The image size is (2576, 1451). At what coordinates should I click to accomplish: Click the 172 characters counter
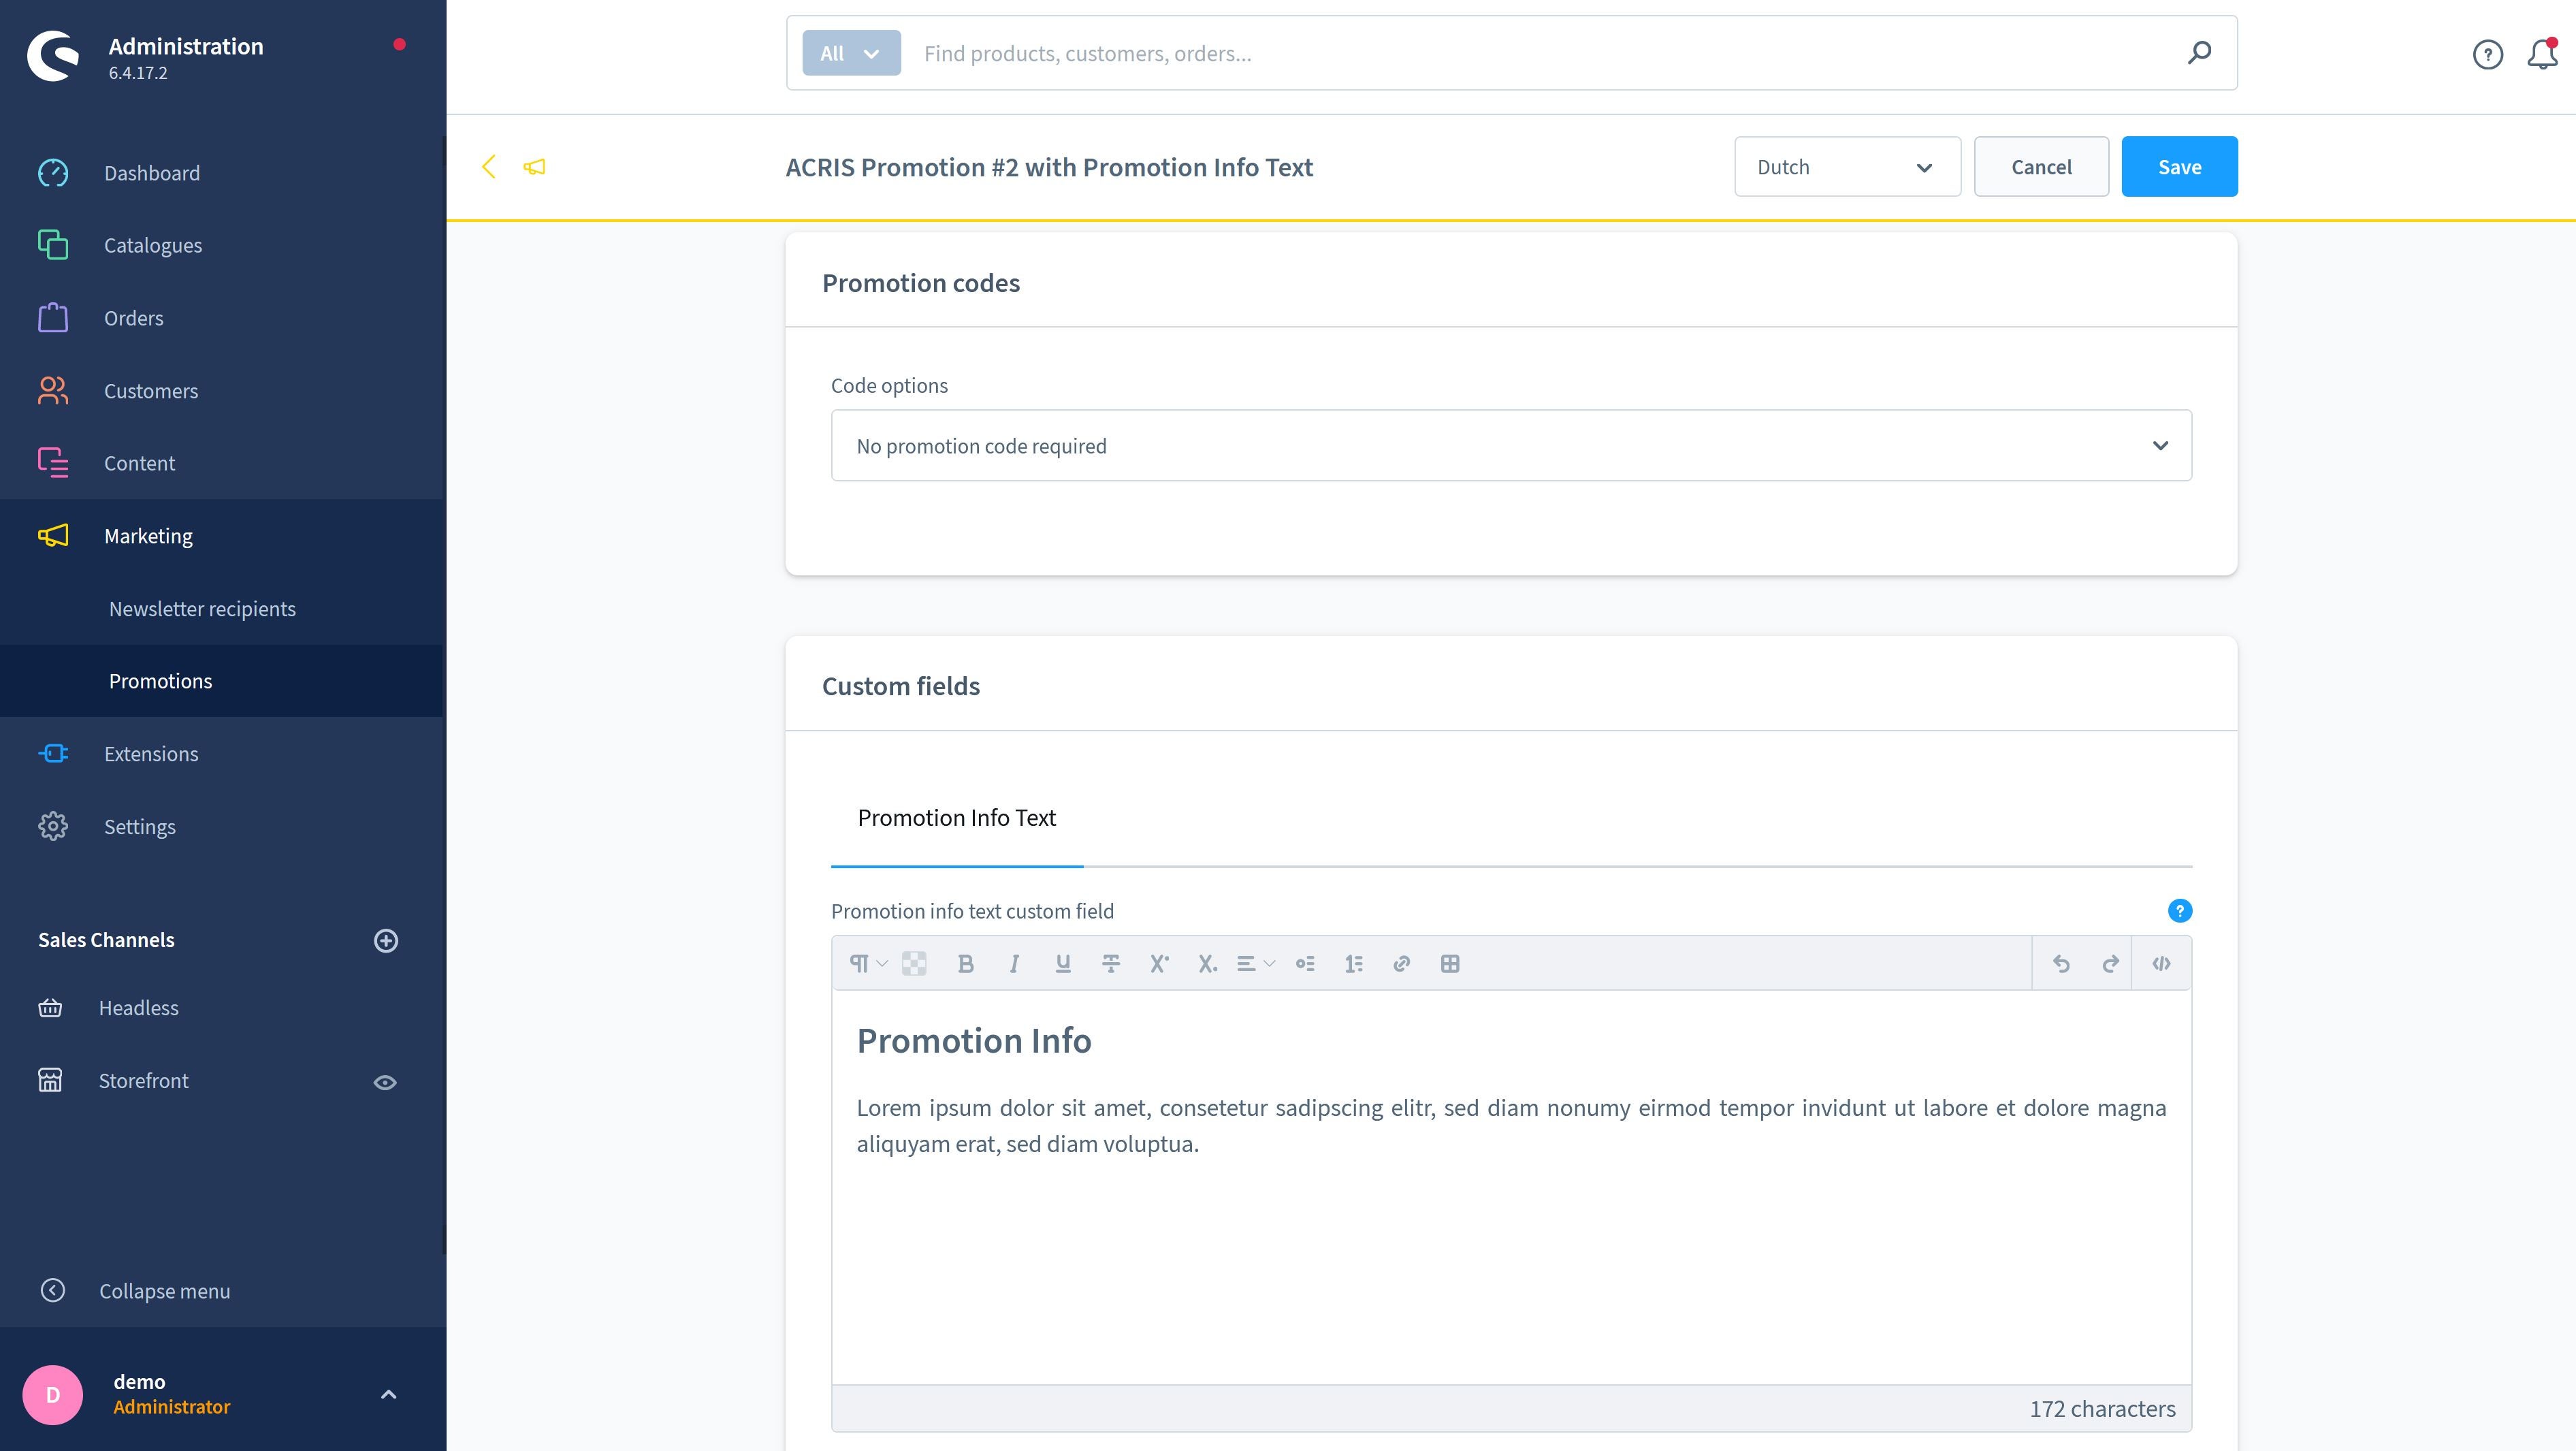tap(2102, 1409)
